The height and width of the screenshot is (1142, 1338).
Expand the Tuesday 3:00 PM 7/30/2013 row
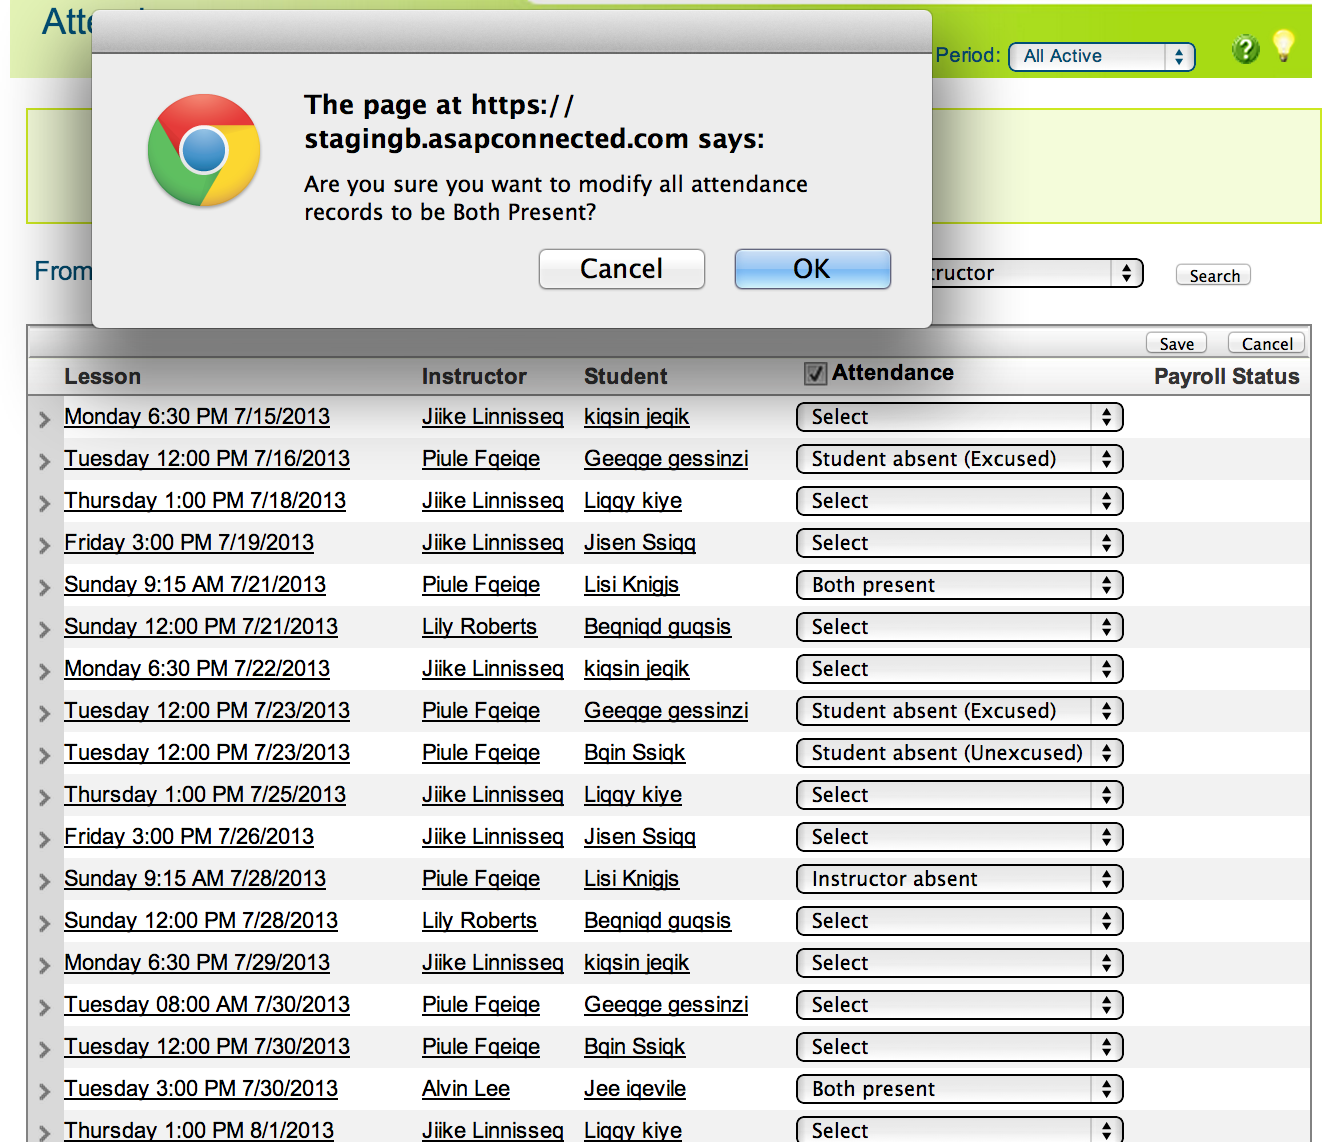[44, 1091]
